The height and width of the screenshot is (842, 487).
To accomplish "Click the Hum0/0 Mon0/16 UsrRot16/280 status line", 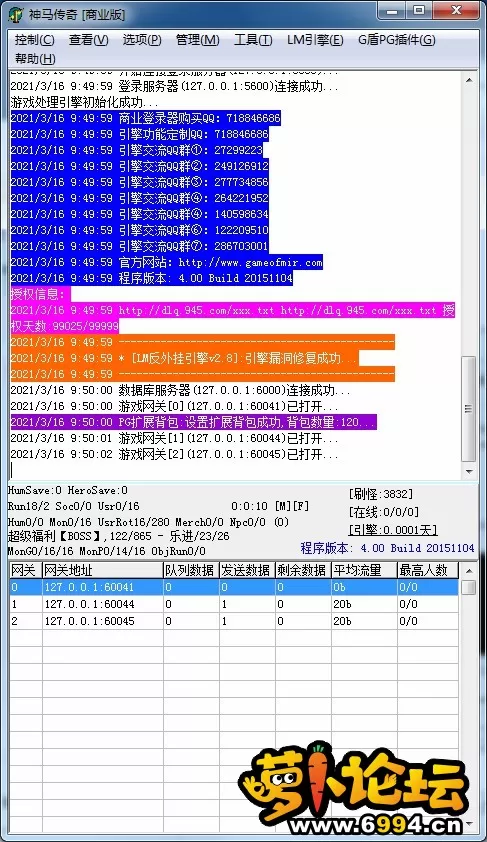I will pos(148,522).
